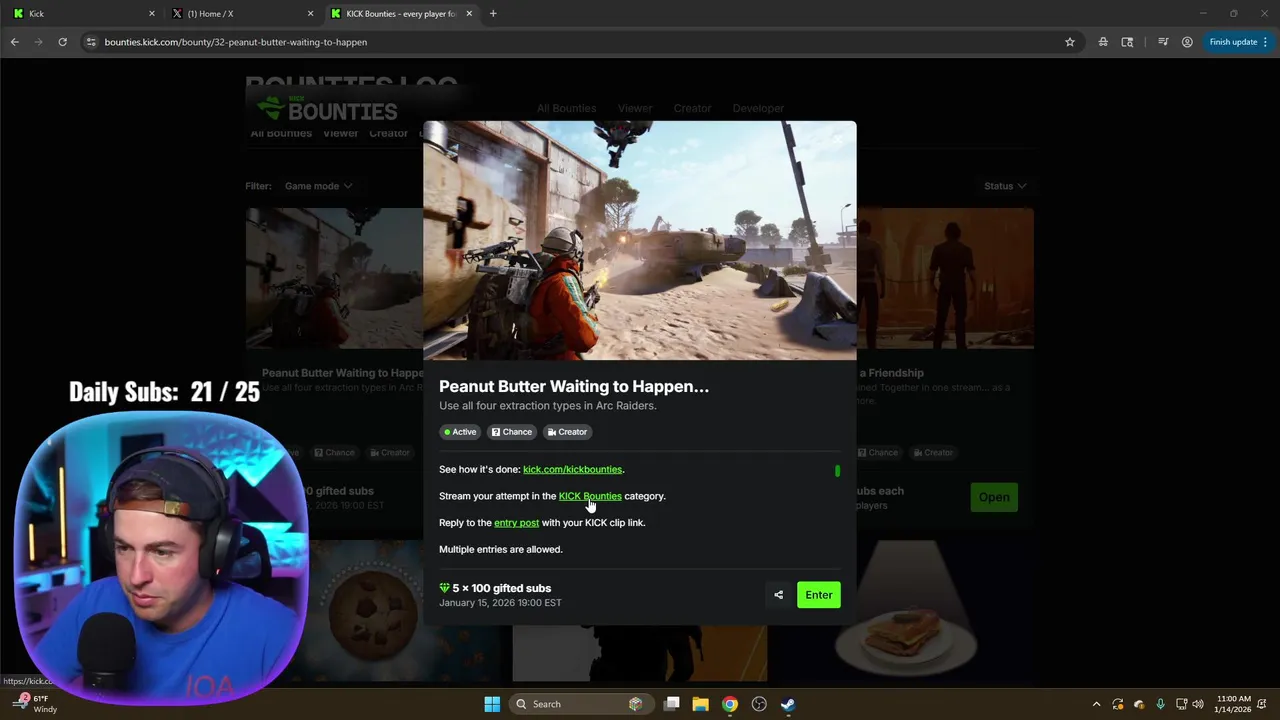
Task: Select the Active status tag
Action: [x=460, y=432]
